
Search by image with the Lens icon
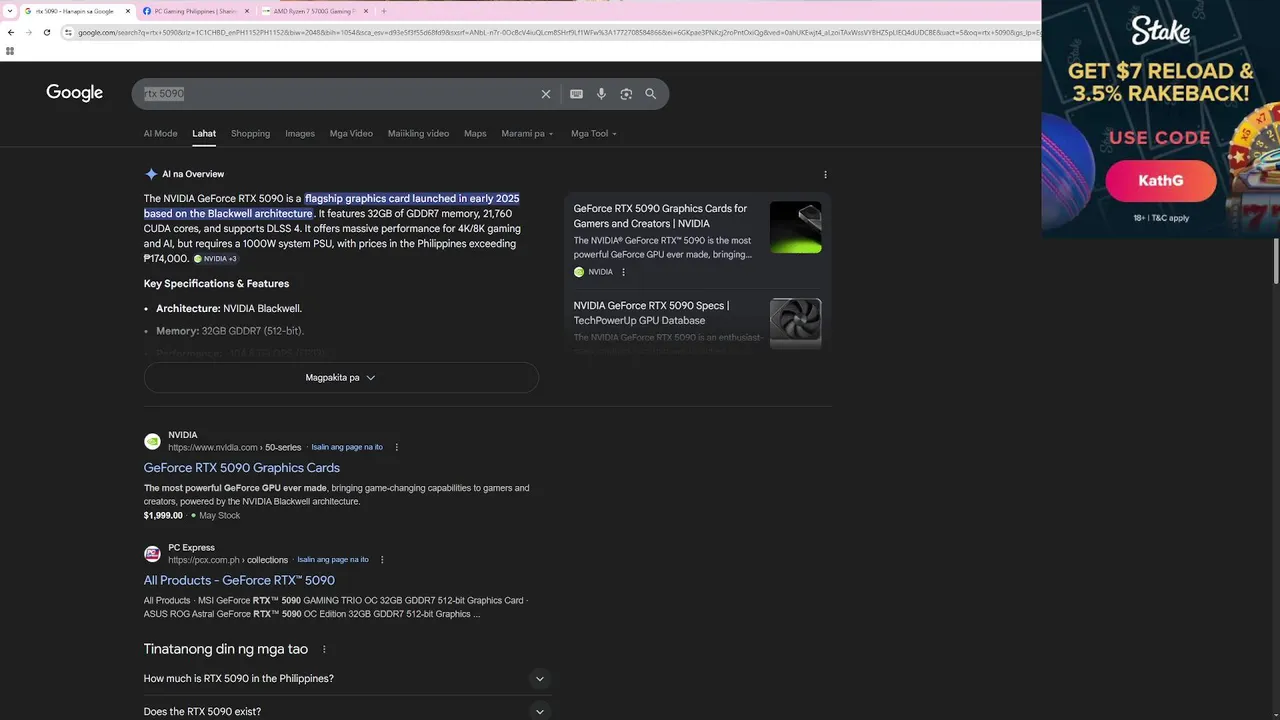coord(626,94)
